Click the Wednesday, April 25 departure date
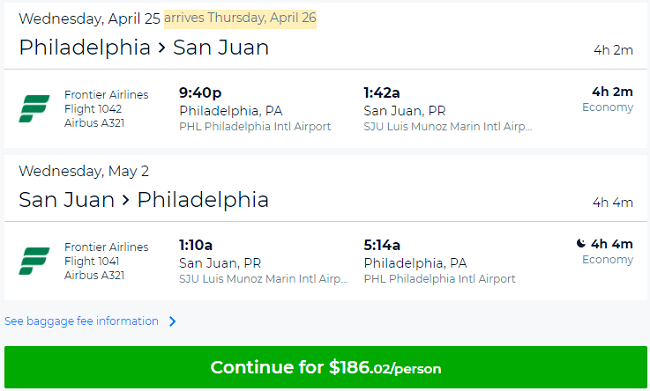The image size is (650, 391). [x=90, y=19]
